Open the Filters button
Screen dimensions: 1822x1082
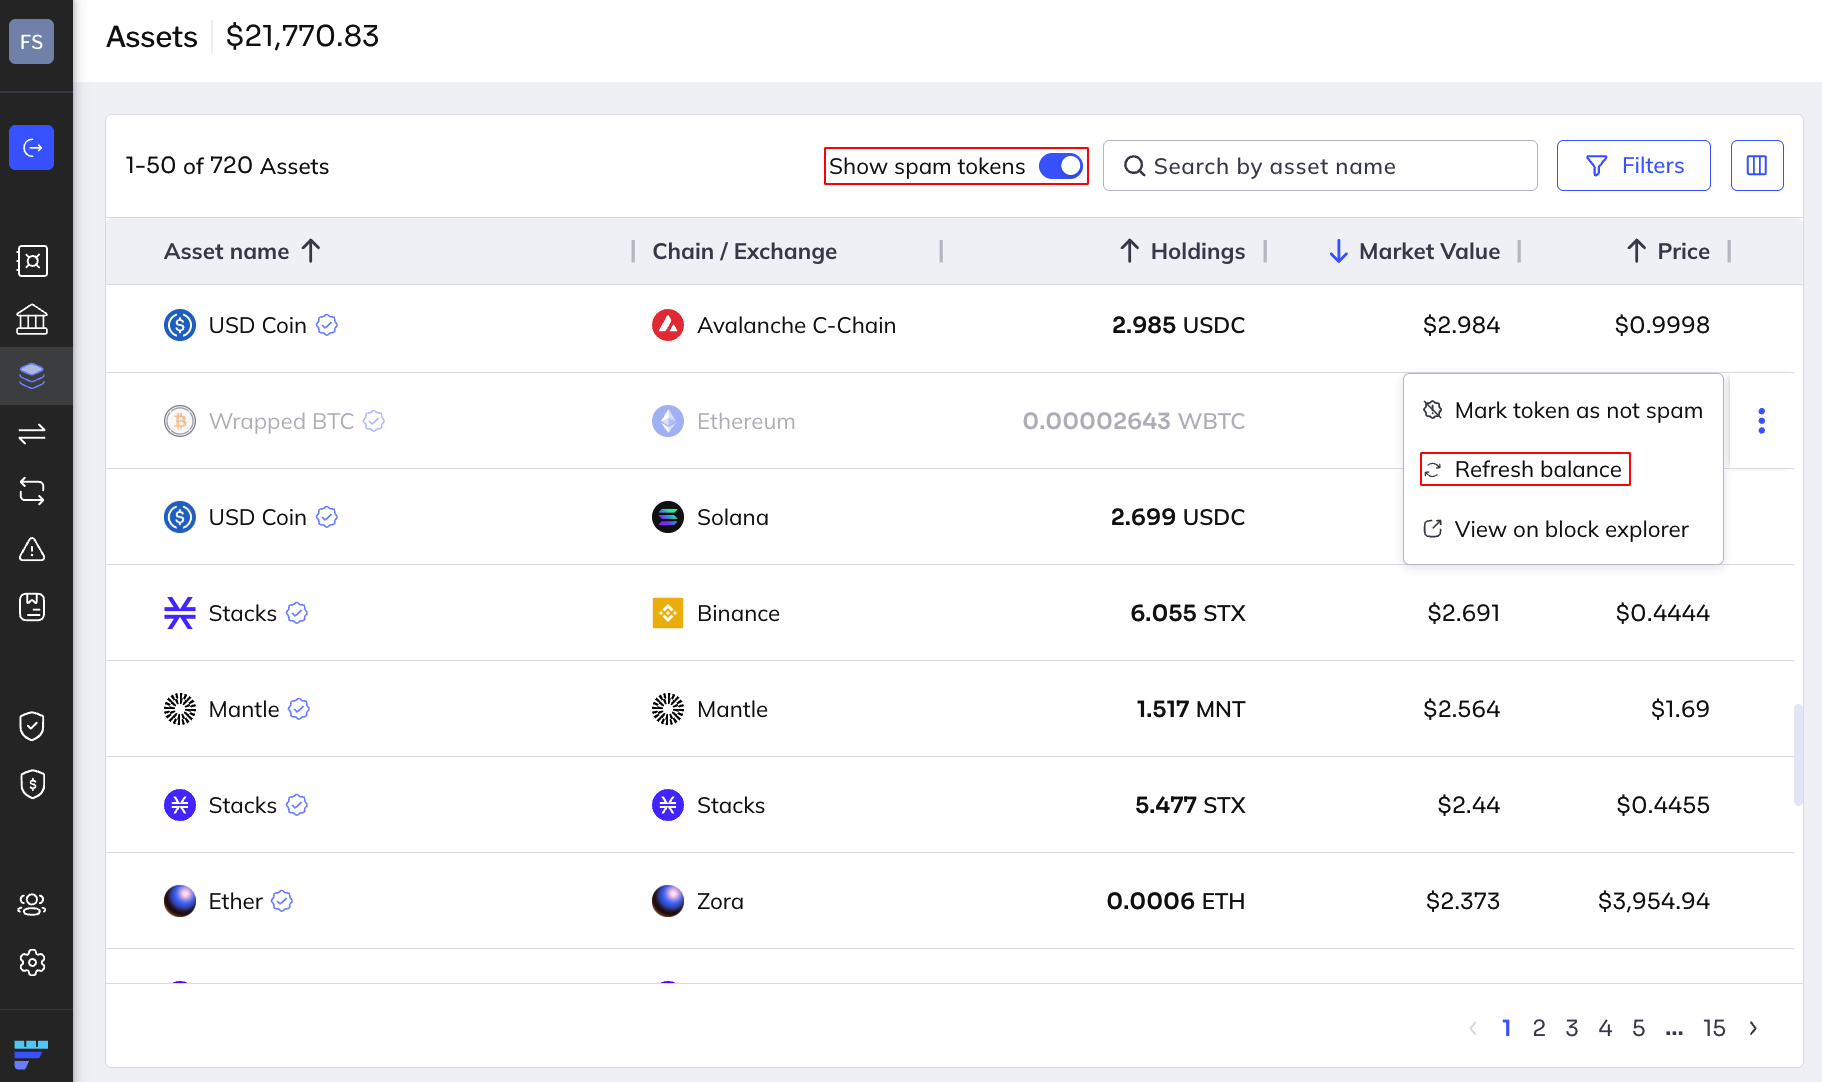tap(1633, 166)
